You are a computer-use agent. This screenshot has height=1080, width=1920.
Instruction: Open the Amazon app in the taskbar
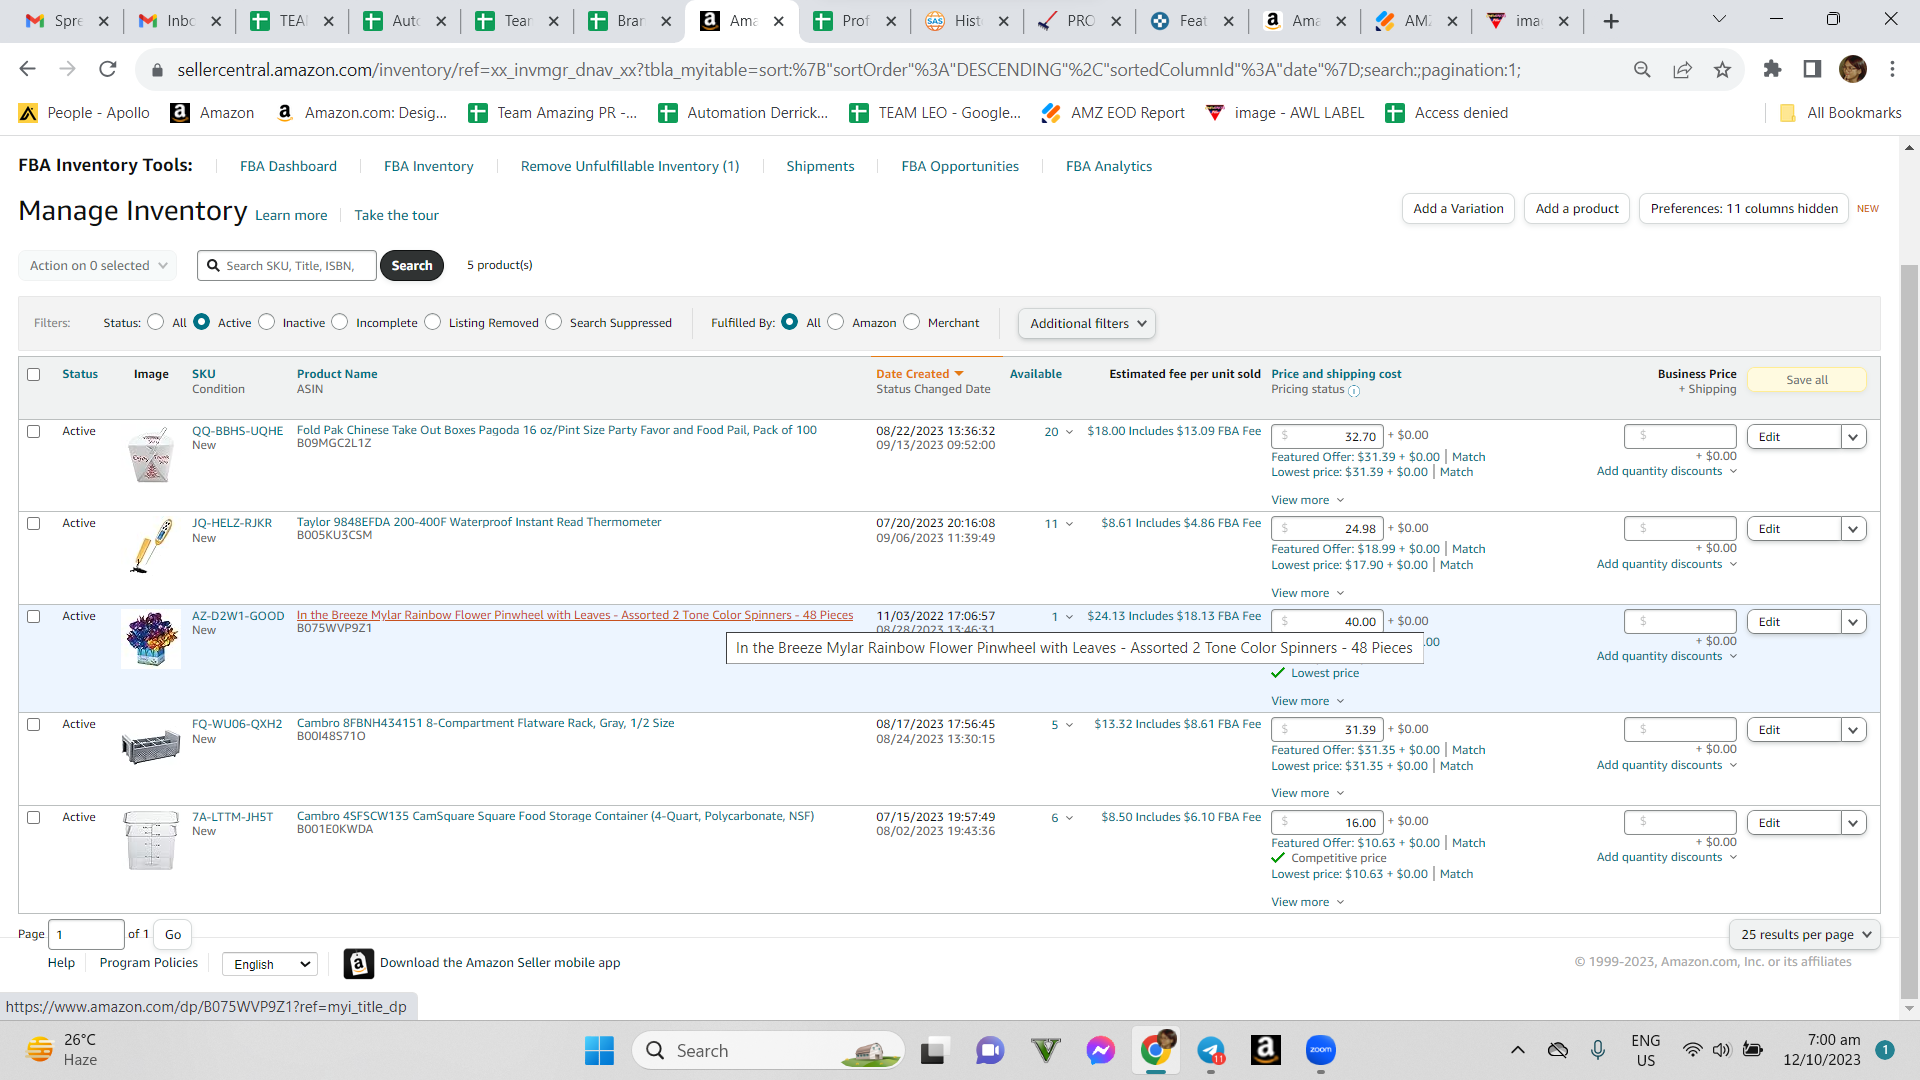click(x=1265, y=1051)
